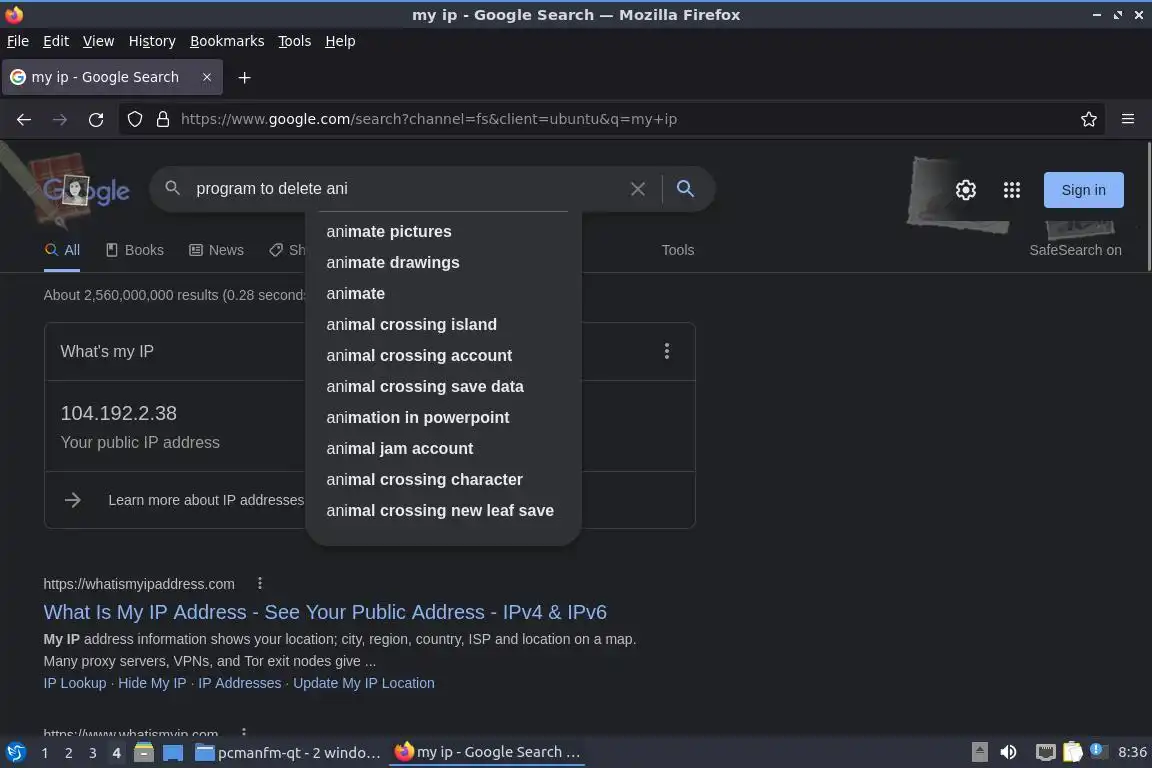The width and height of the screenshot is (1152, 768).
Task: Switch to virtual desktop 2 in taskbar
Action: pyautogui.click(x=68, y=753)
